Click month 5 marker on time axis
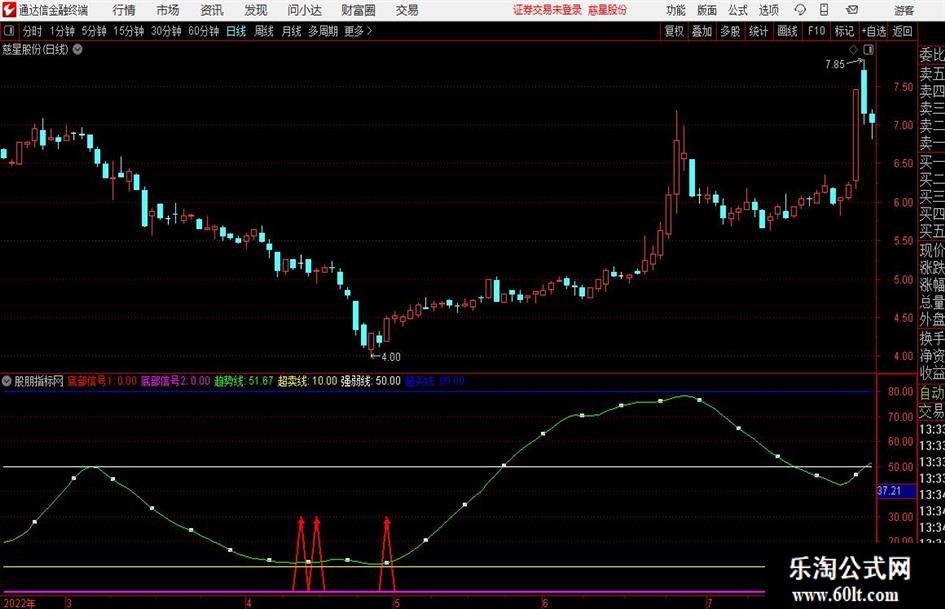This screenshot has height=609, width=945. point(397,603)
